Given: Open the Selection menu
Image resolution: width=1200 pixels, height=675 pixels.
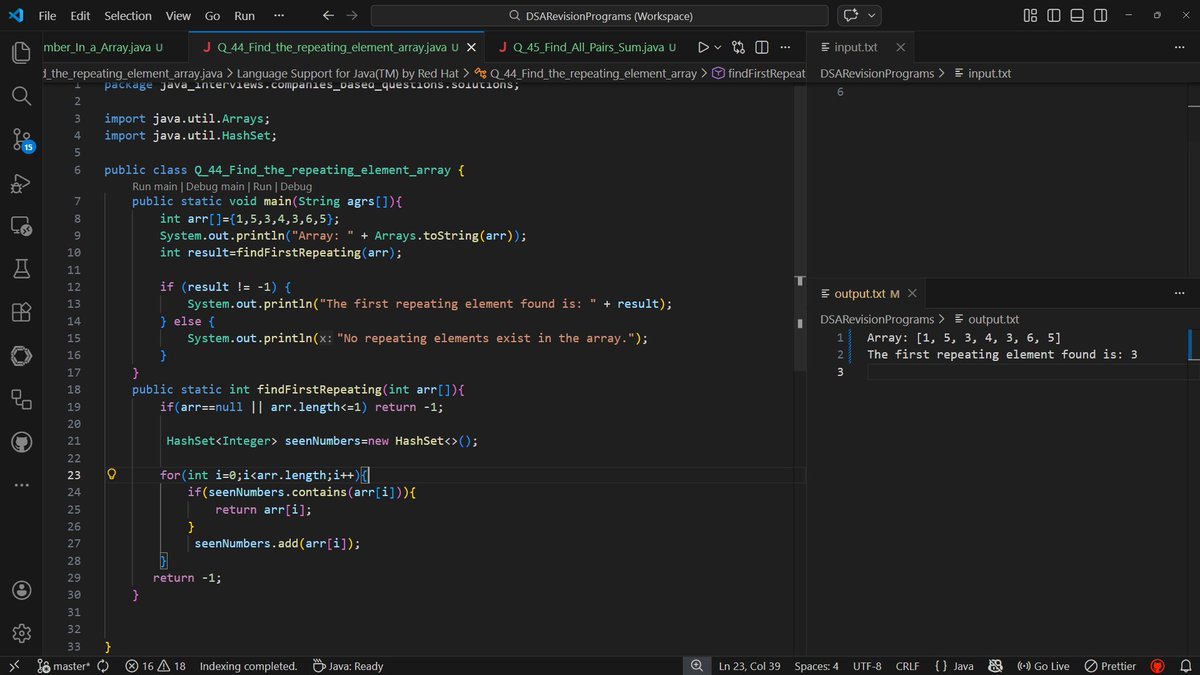Looking at the screenshot, I should (128, 16).
